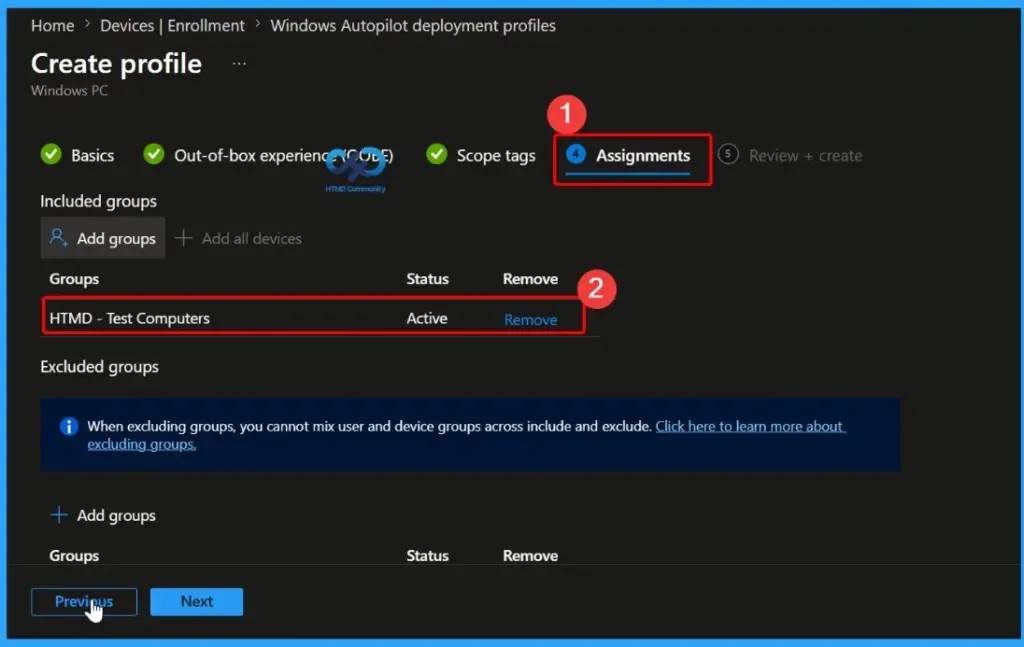Click the Next button

(197, 601)
